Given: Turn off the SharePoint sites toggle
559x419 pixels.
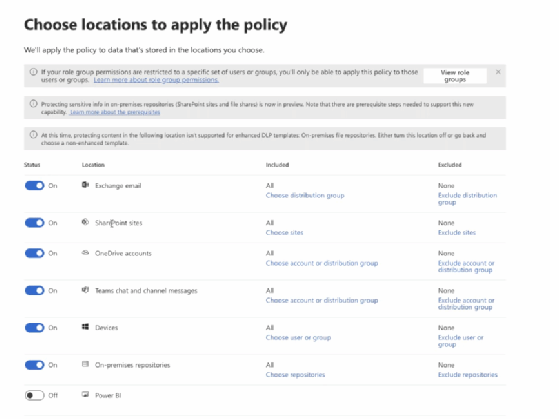Looking at the screenshot, I should click(x=35, y=223).
